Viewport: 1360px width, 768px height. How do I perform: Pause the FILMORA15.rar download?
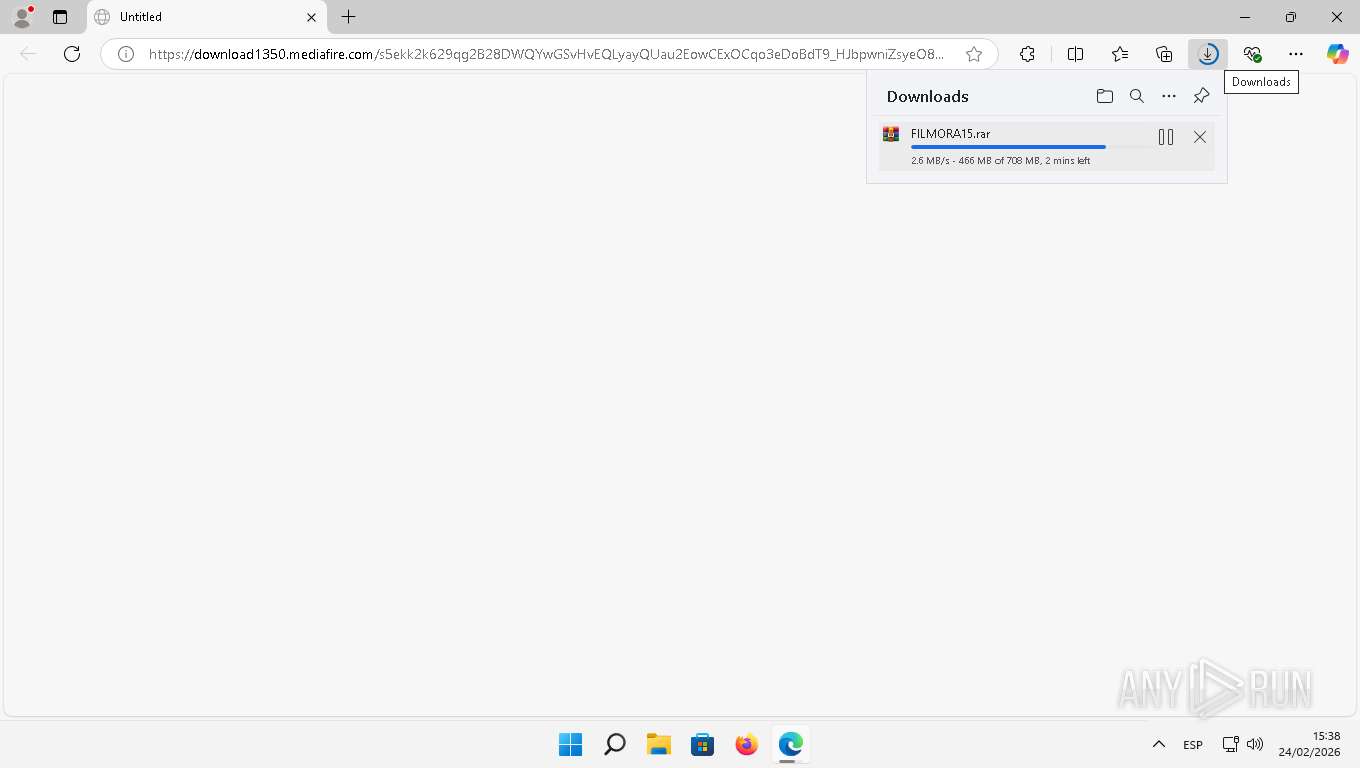1166,137
